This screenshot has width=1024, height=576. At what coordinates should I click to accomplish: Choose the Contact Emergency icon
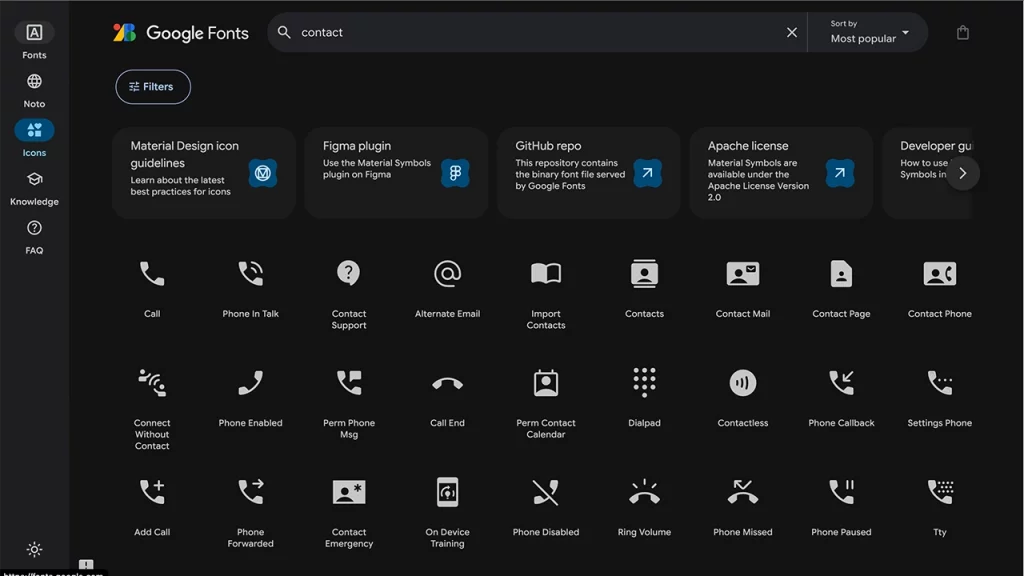(349, 491)
